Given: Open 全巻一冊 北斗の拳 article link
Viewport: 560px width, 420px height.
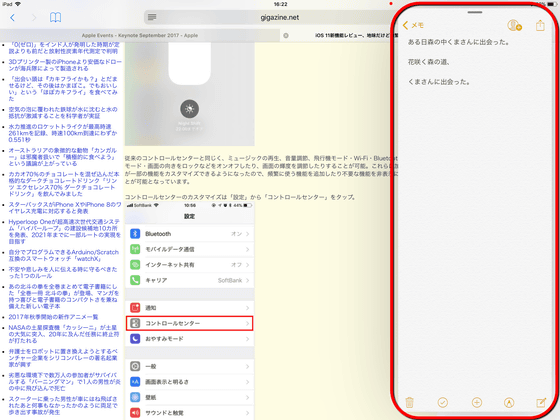Looking at the screenshot, I should tap(64, 296).
